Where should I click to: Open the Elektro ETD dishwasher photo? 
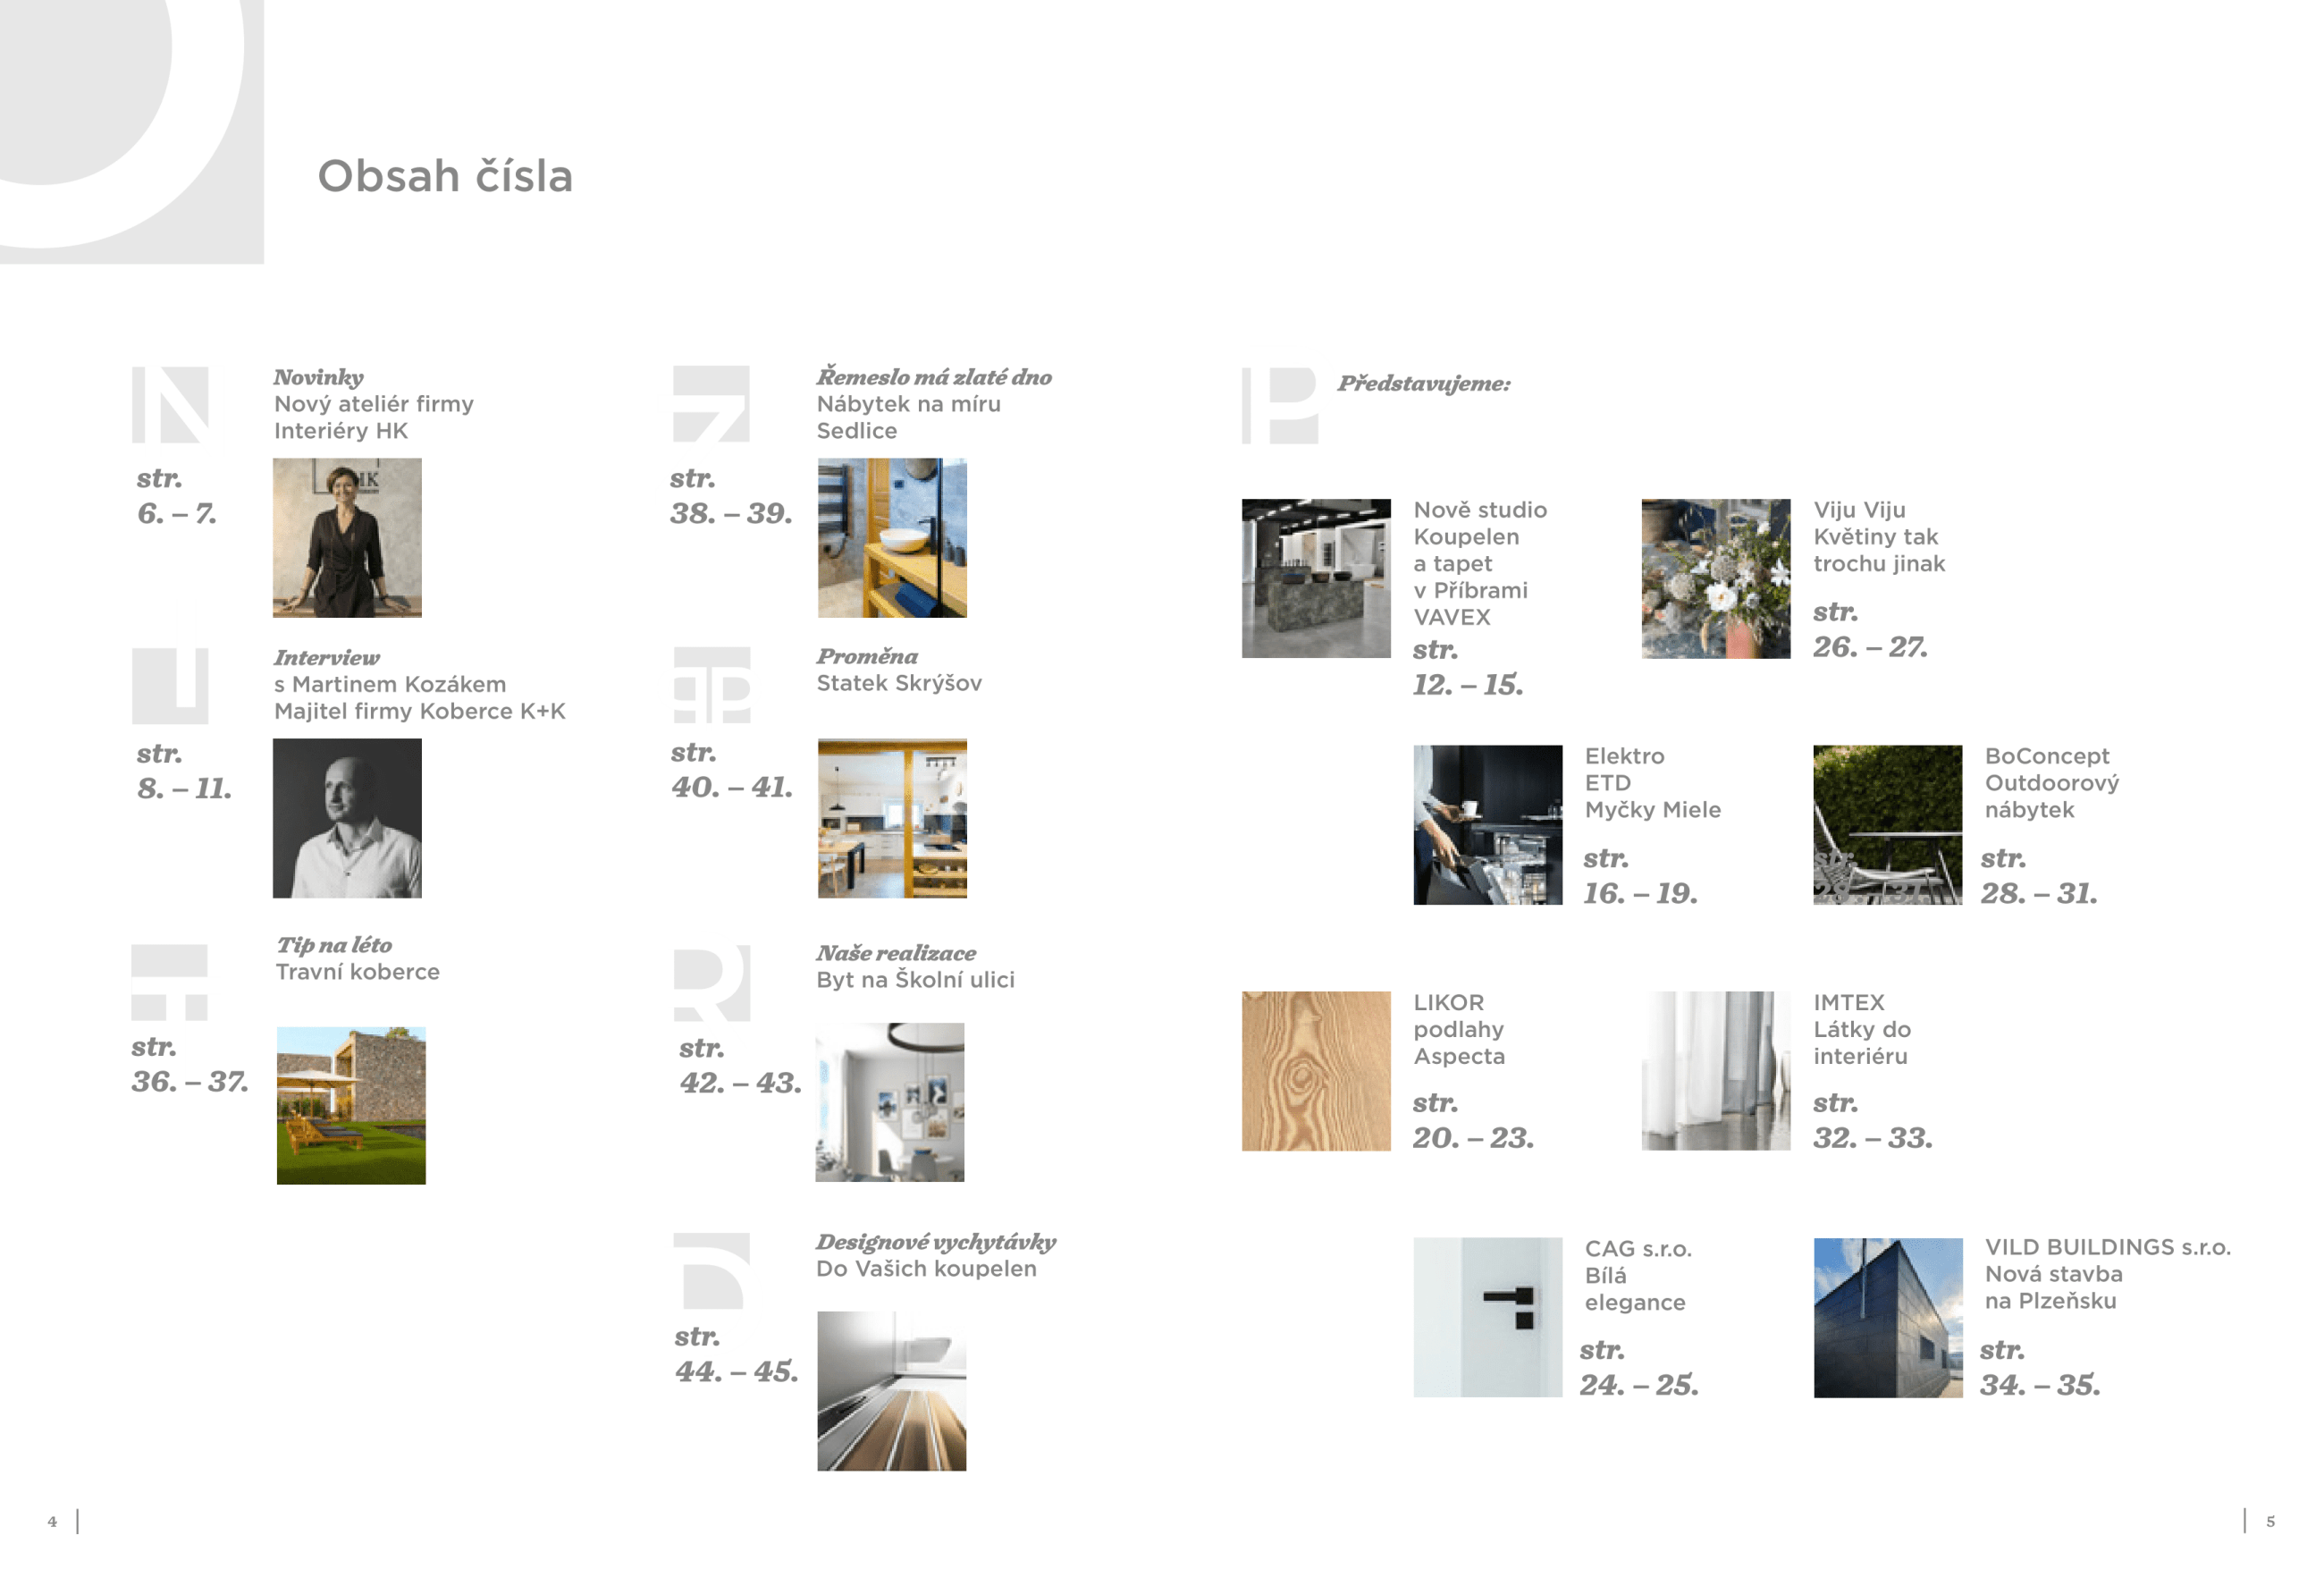1488,825
